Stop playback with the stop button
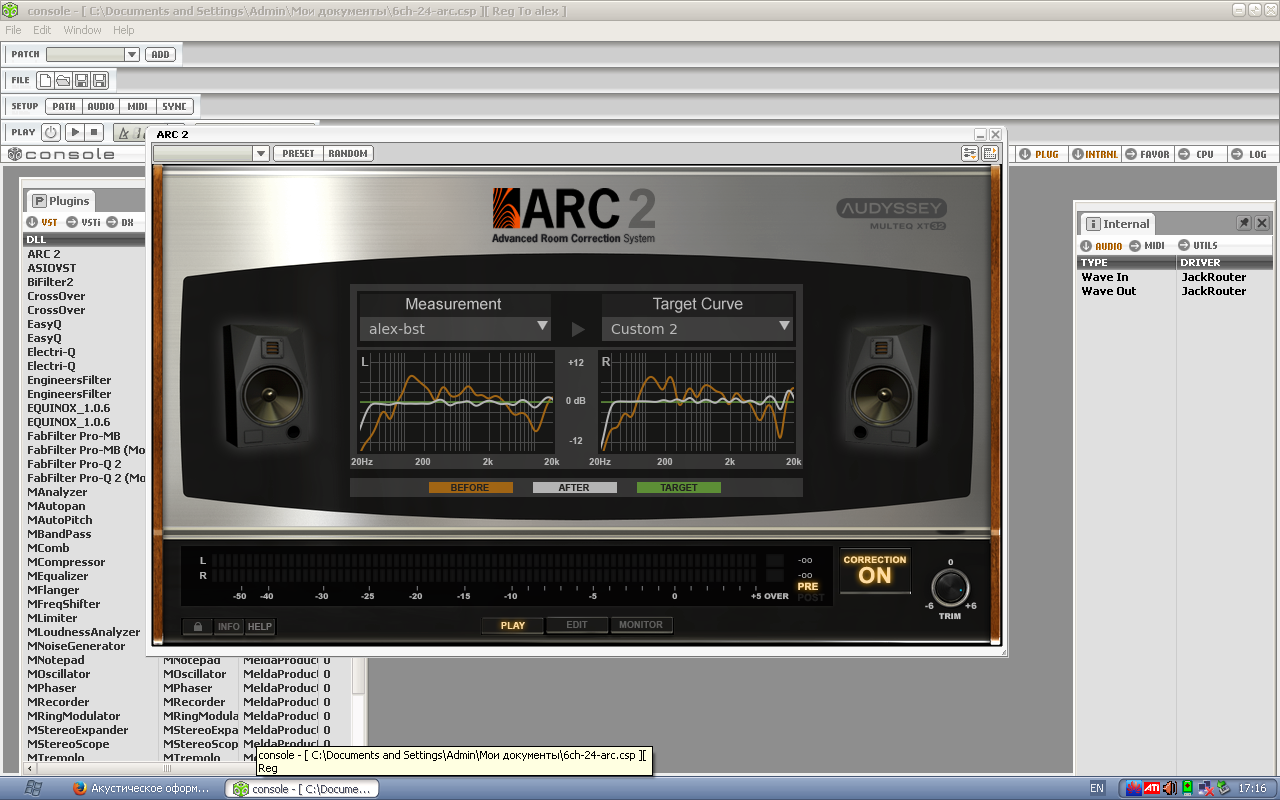 (94, 132)
